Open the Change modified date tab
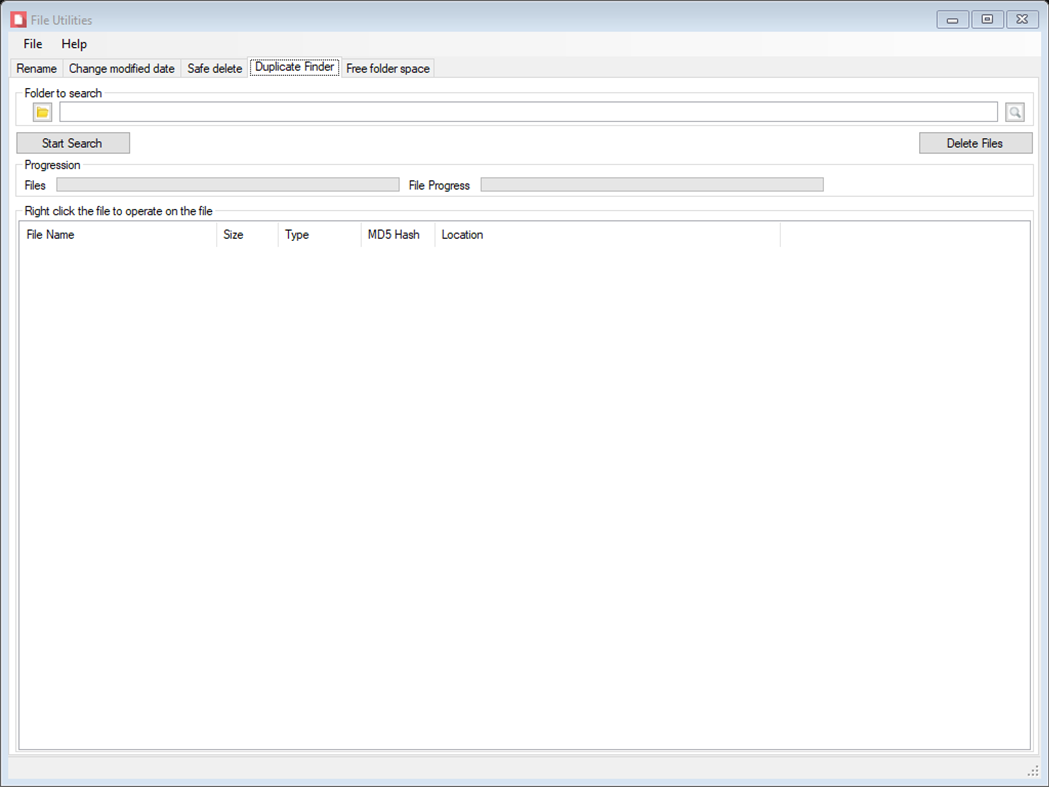Image resolution: width=1049 pixels, height=787 pixels. (120, 68)
